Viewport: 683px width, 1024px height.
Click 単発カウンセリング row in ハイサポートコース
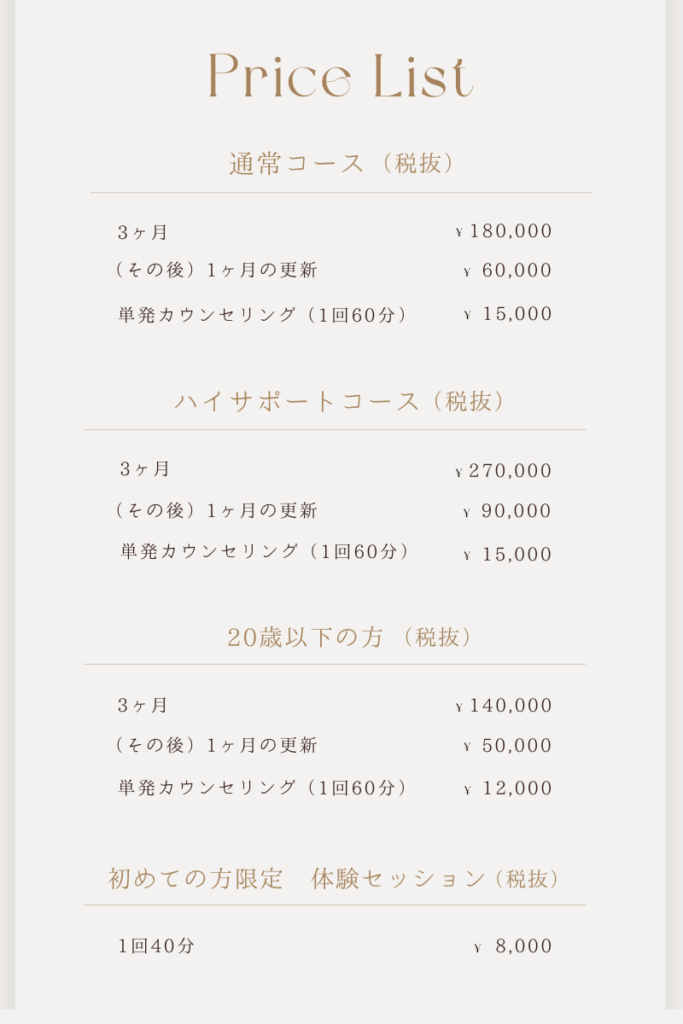[336, 552]
